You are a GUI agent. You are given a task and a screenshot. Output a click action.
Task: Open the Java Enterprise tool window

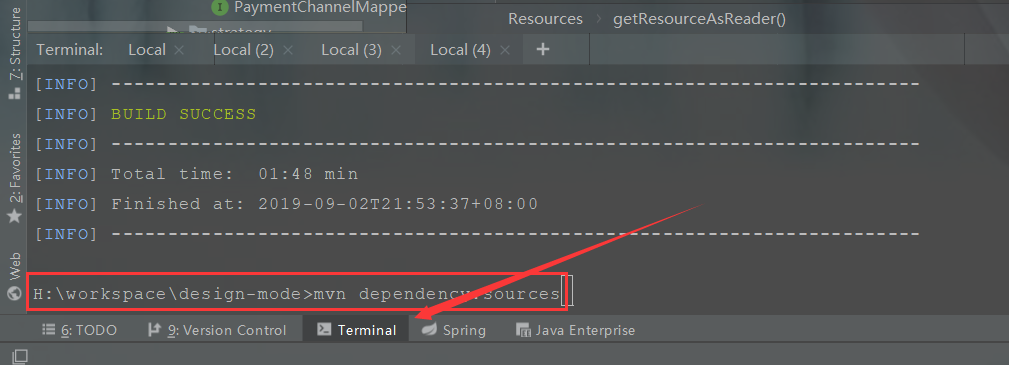[x=575, y=330]
